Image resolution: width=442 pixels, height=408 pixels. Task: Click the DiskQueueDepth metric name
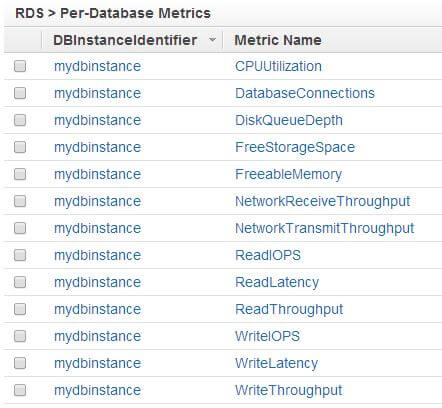coord(289,120)
